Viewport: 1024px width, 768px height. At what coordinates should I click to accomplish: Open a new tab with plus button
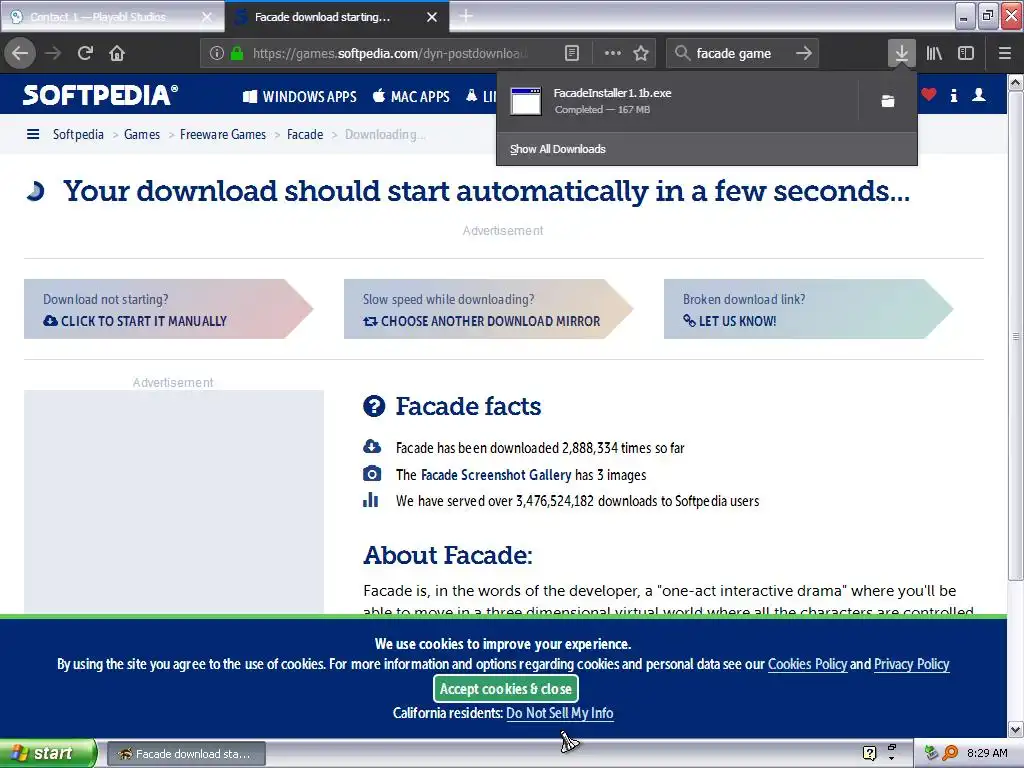466,16
